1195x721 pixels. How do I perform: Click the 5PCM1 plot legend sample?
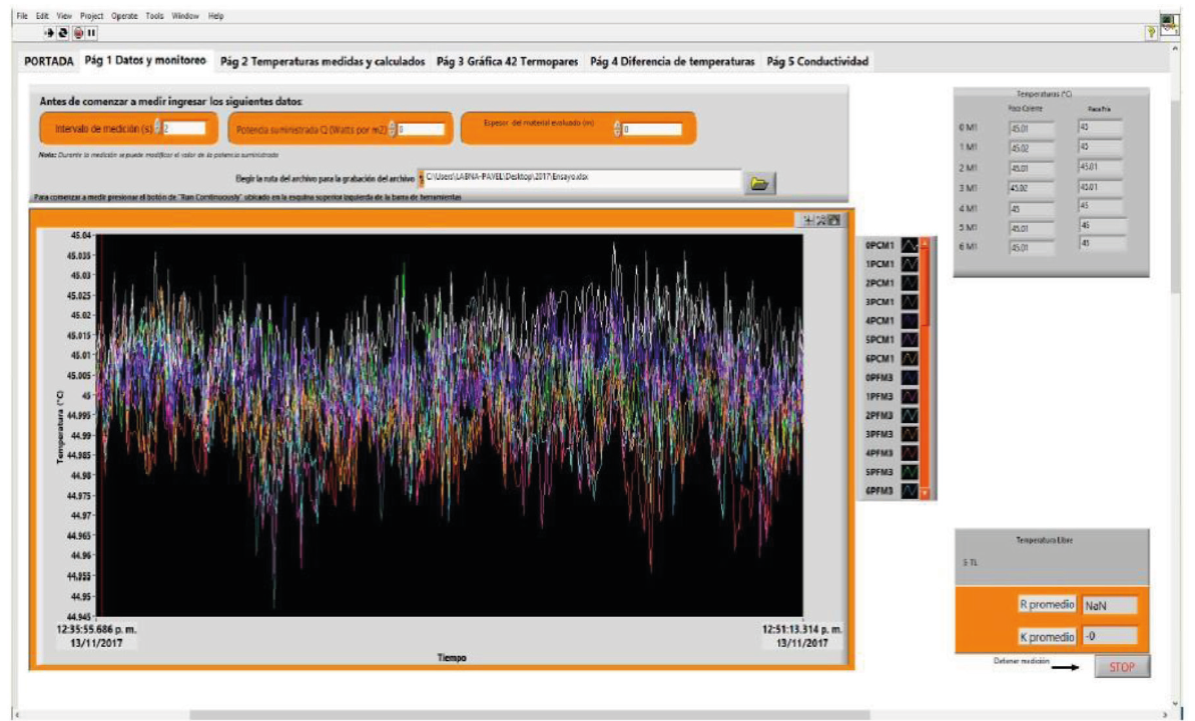pyautogui.click(x=910, y=339)
